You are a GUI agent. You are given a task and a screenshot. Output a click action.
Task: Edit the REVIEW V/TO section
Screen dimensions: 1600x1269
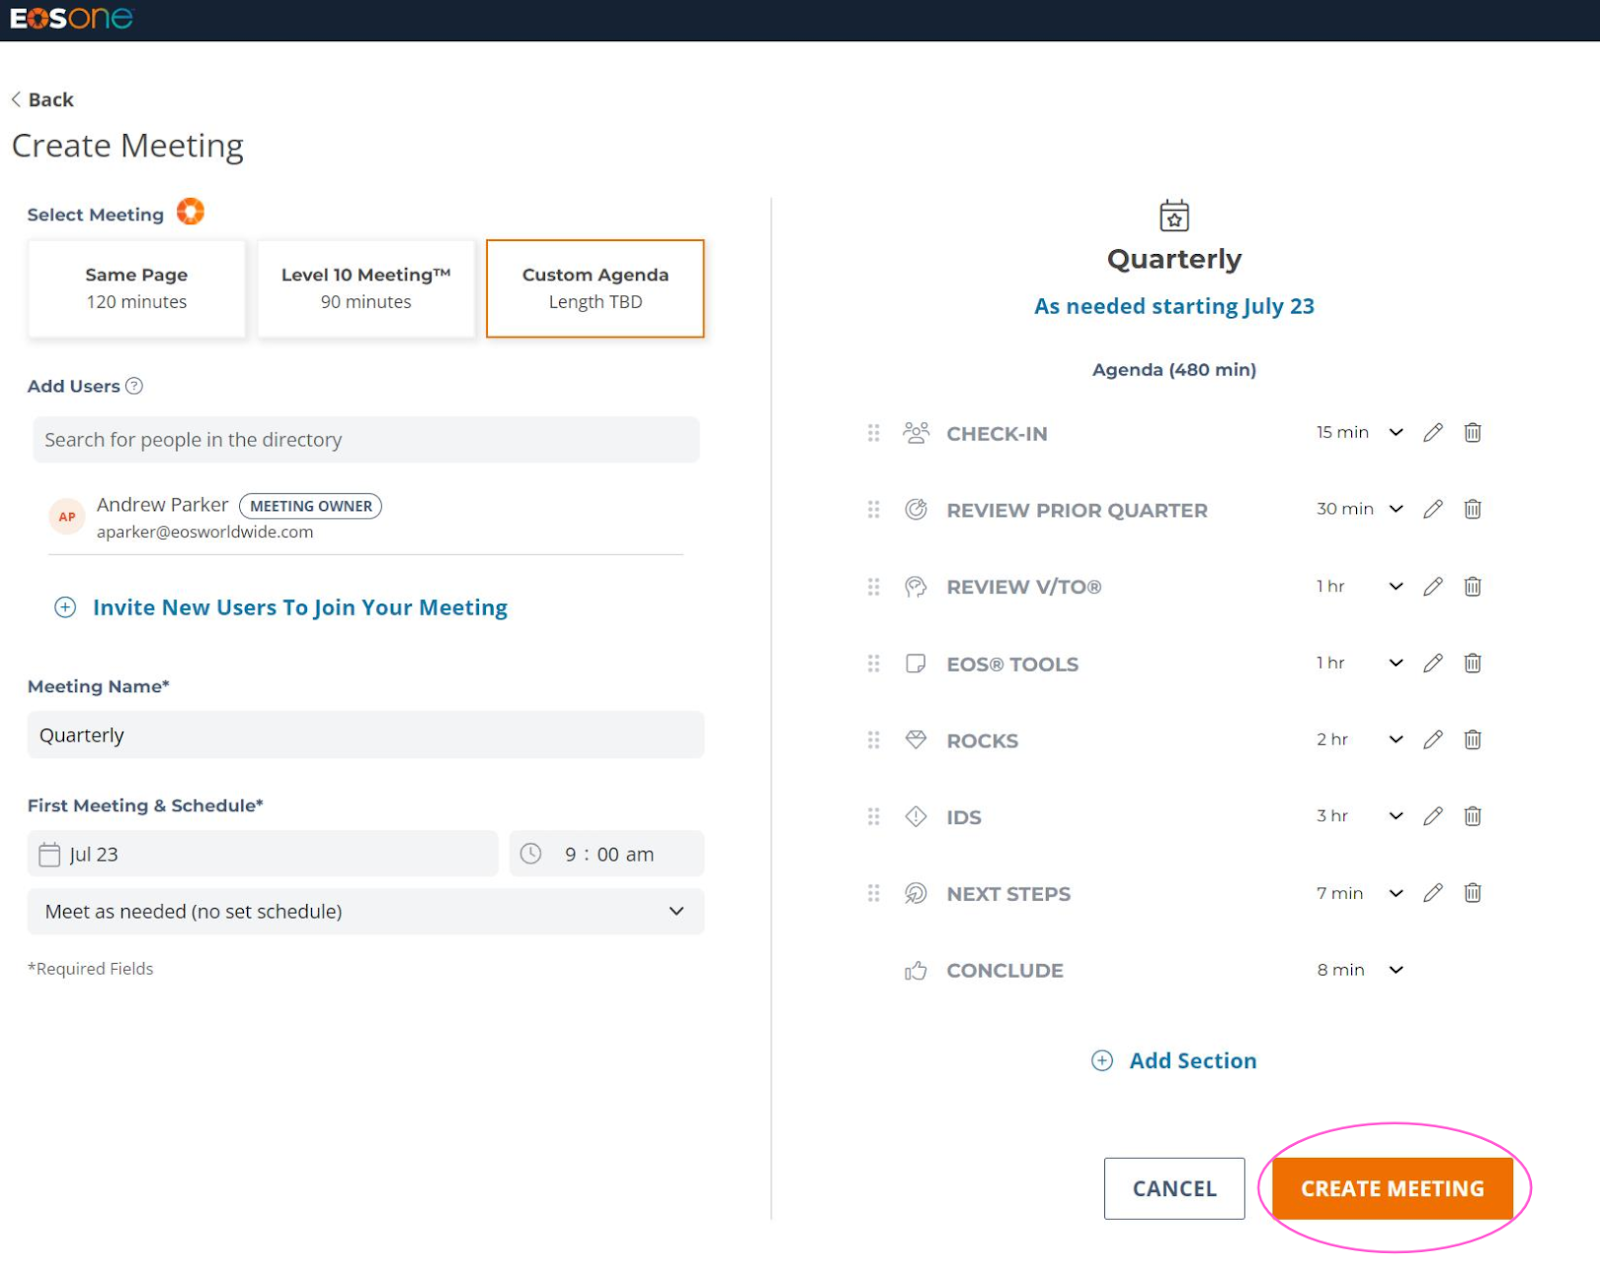point(1433,586)
